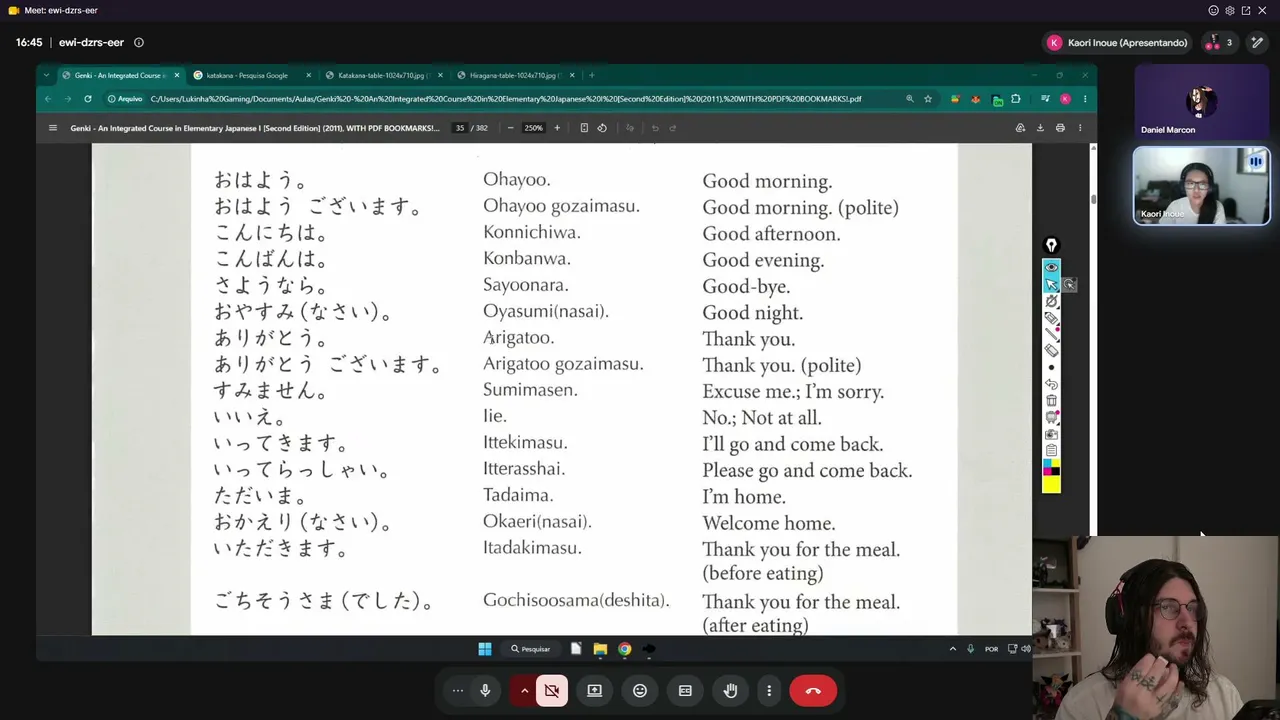
Task: Open Chrome from the shared taskbar
Action: click(624, 649)
